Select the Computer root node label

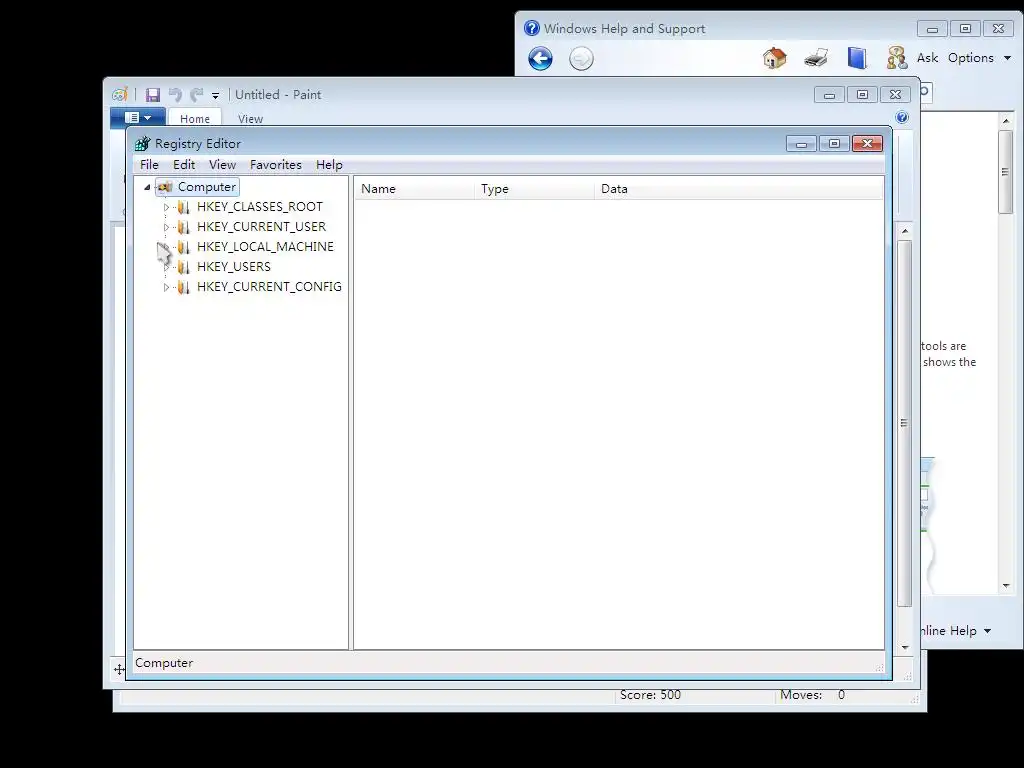pos(206,187)
